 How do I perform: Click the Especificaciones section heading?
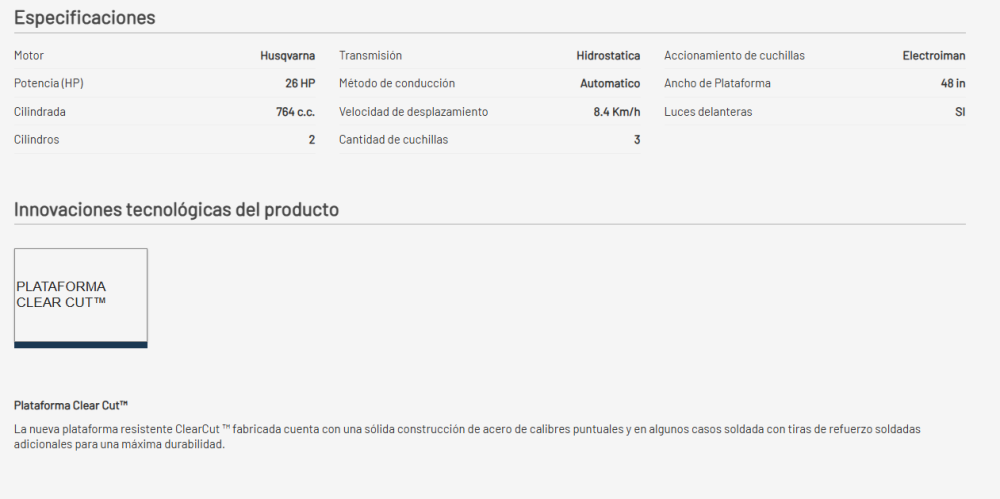coord(85,18)
